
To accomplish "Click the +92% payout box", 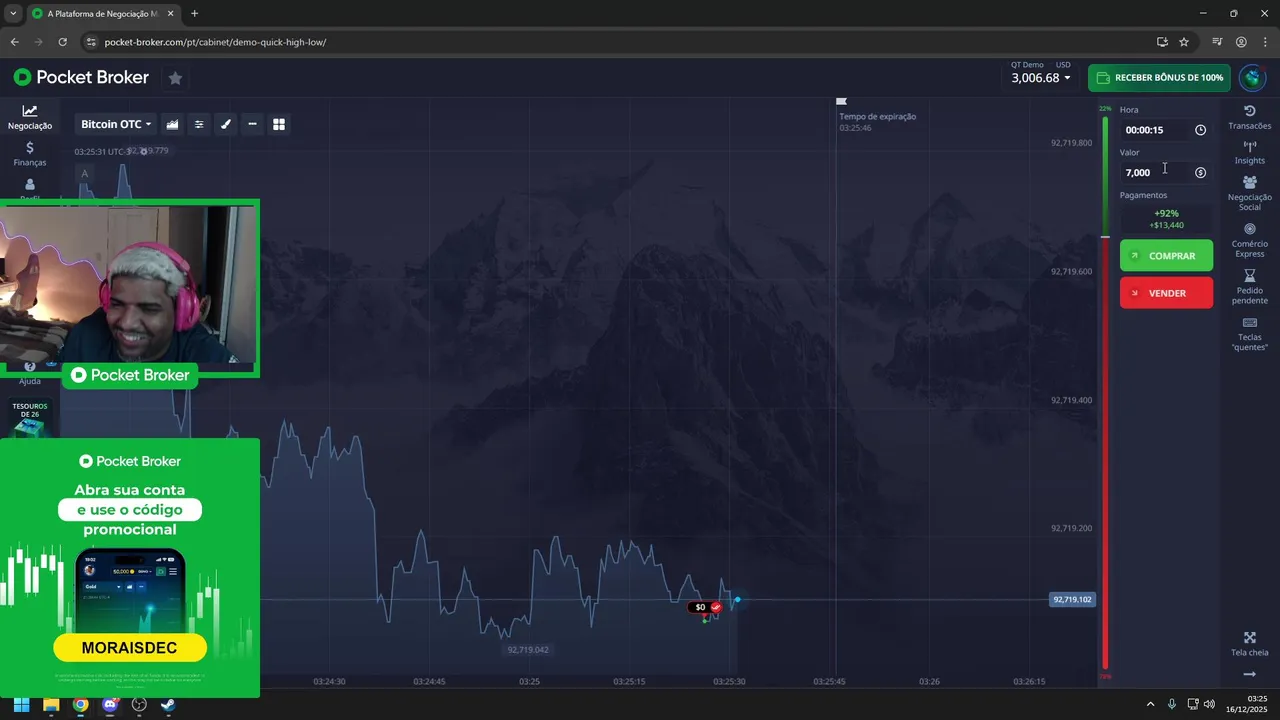I will pyautogui.click(x=1166, y=219).
